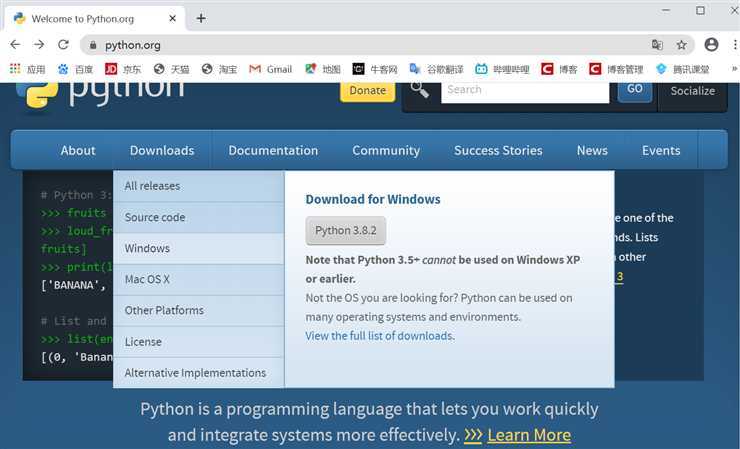
Task: Open the 百度 bookmark
Action: coord(76,69)
